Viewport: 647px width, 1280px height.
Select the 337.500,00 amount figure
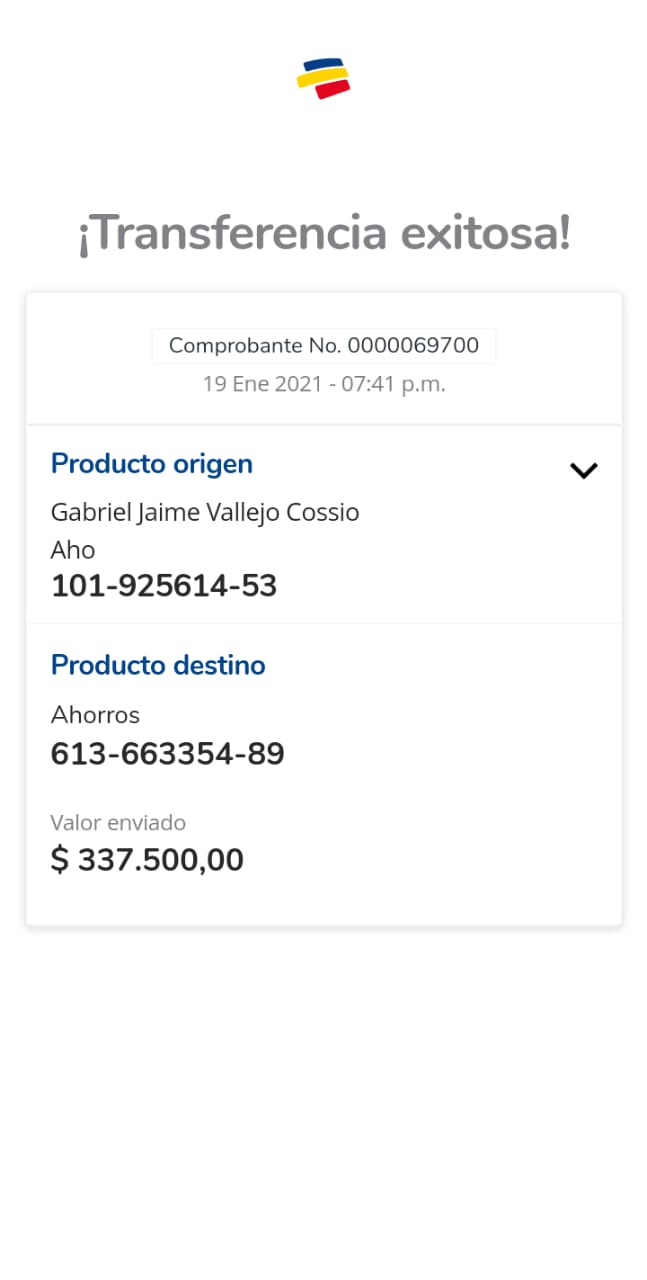(161, 860)
